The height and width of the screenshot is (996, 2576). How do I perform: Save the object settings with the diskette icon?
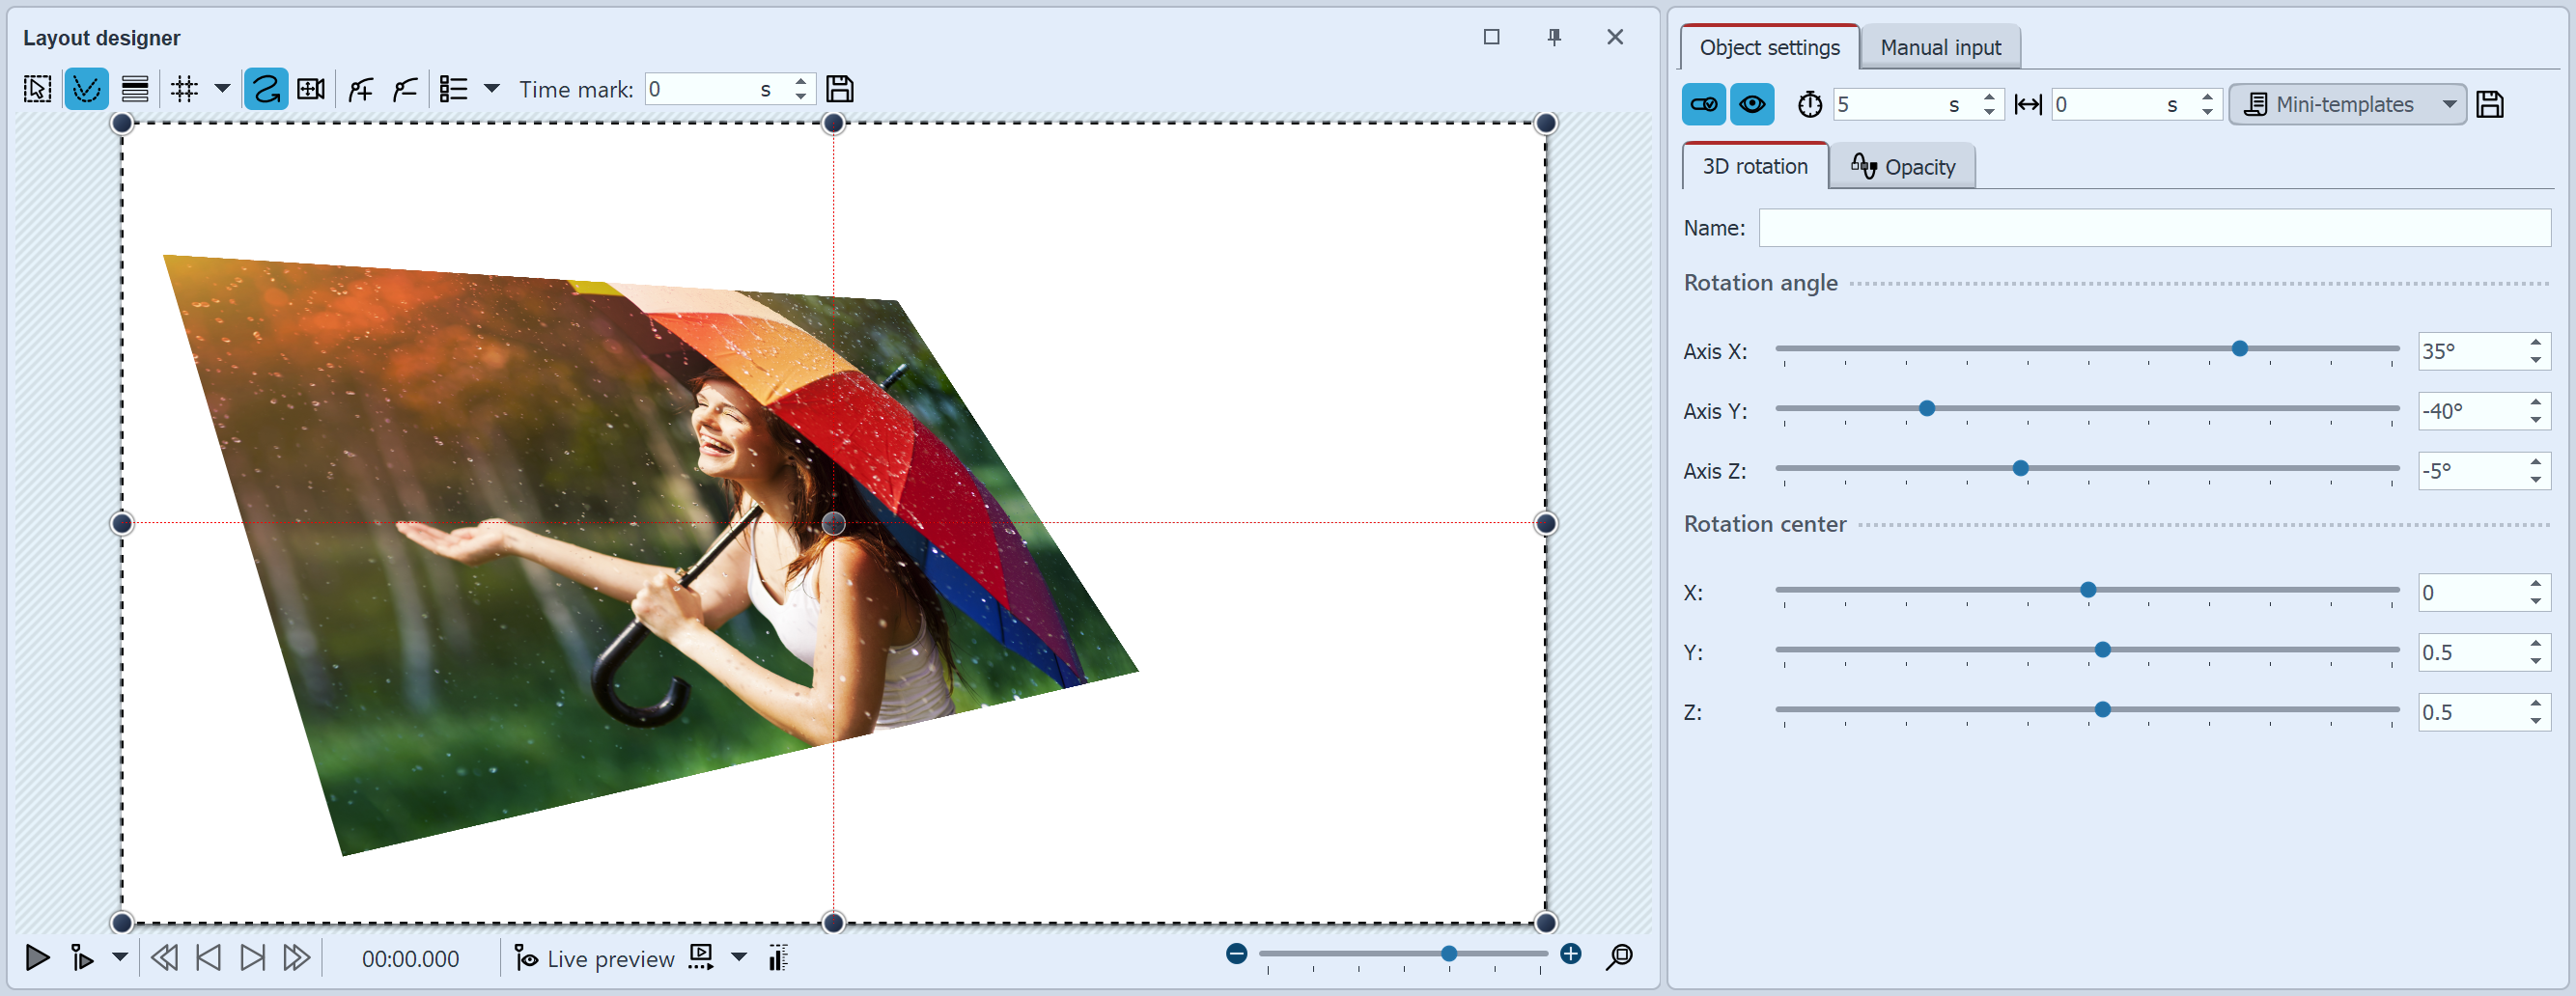(2491, 104)
